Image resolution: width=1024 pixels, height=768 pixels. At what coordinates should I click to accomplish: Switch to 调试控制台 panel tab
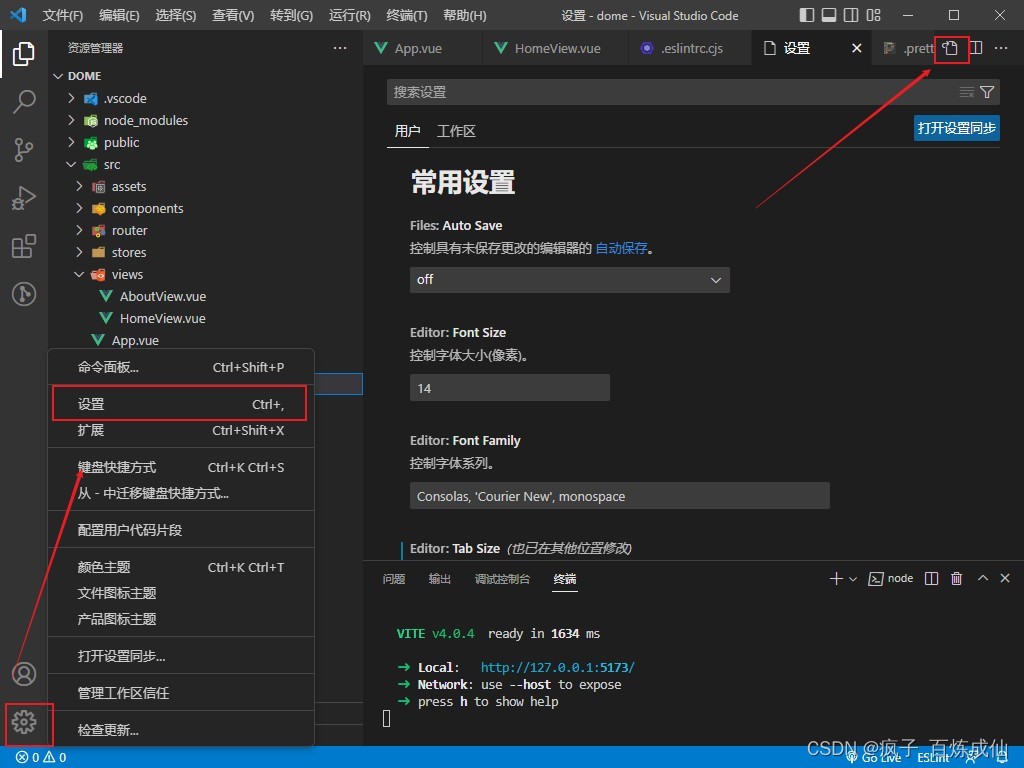(x=502, y=579)
